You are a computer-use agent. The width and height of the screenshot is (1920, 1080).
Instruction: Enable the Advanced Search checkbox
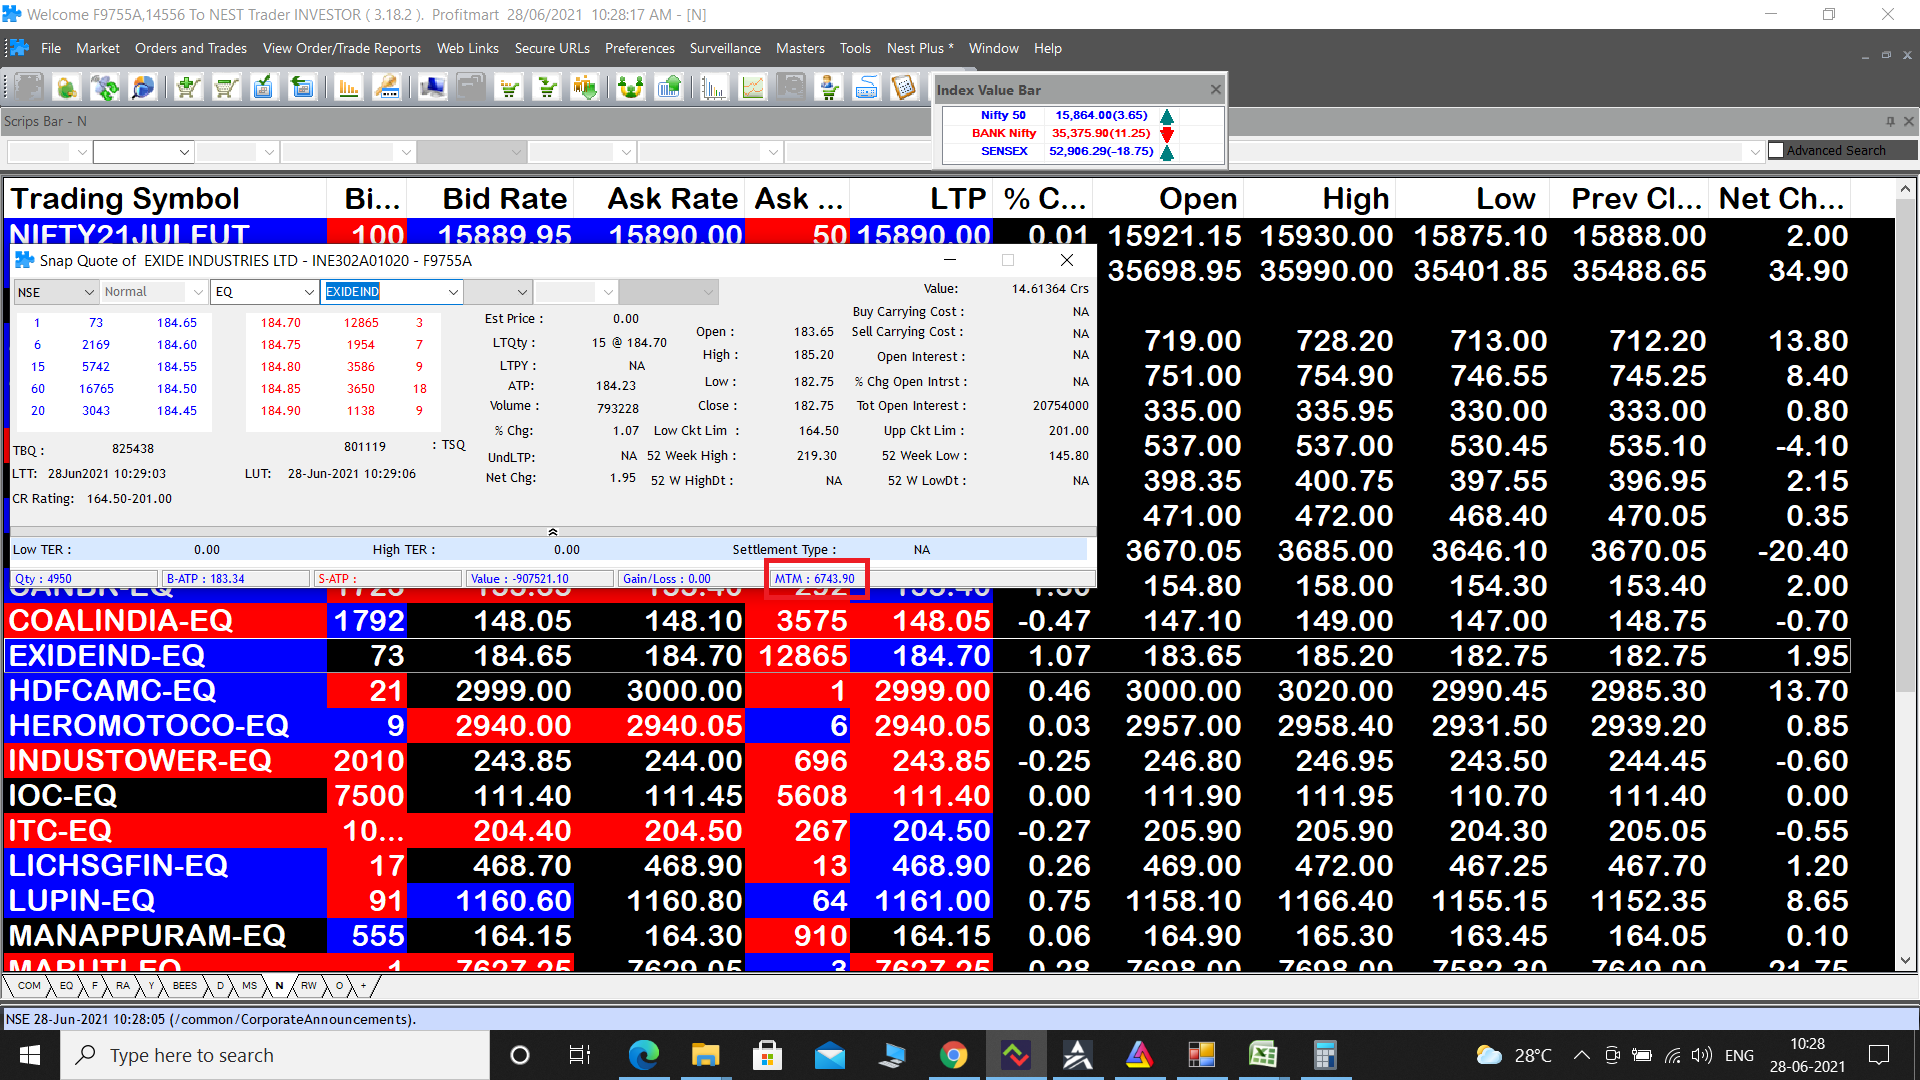point(1776,150)
